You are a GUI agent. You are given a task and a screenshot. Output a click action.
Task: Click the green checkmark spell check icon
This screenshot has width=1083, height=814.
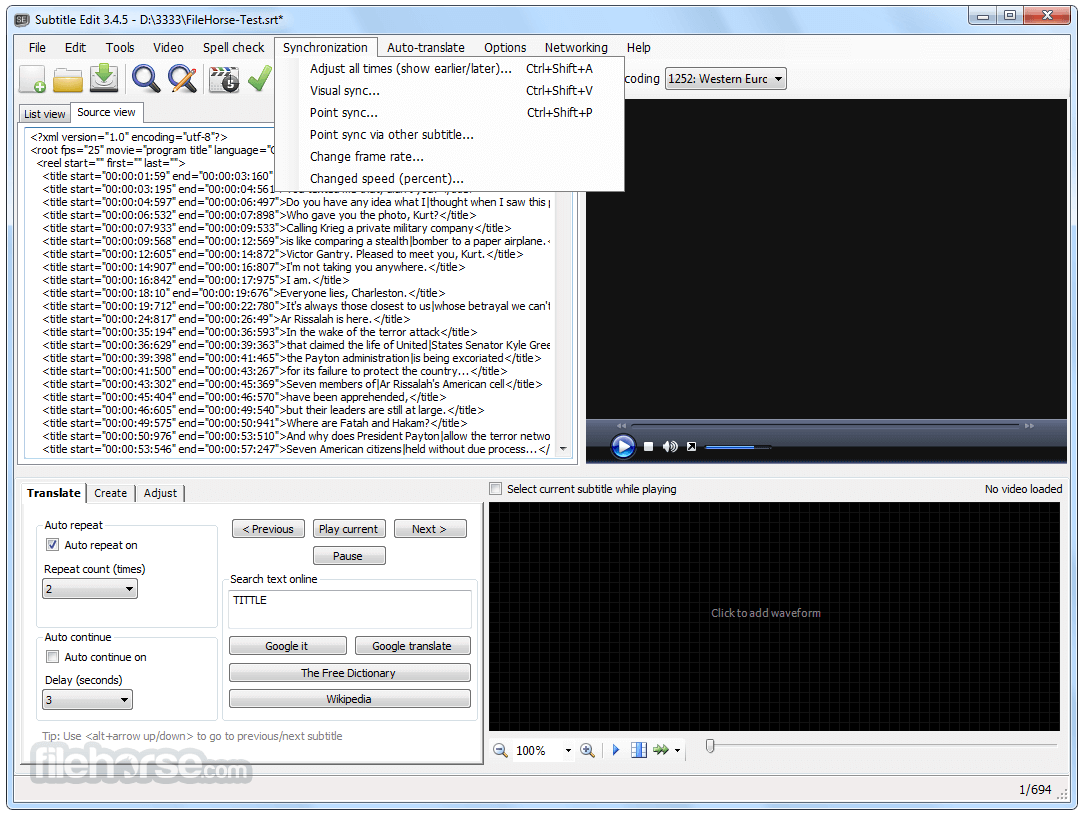tap(259, 79)
